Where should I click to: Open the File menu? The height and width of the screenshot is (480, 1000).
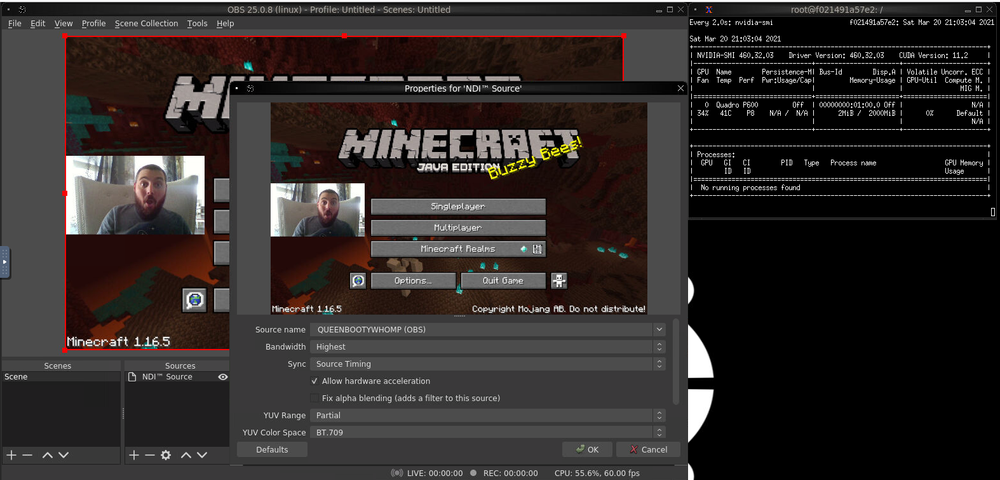[15, 23]
